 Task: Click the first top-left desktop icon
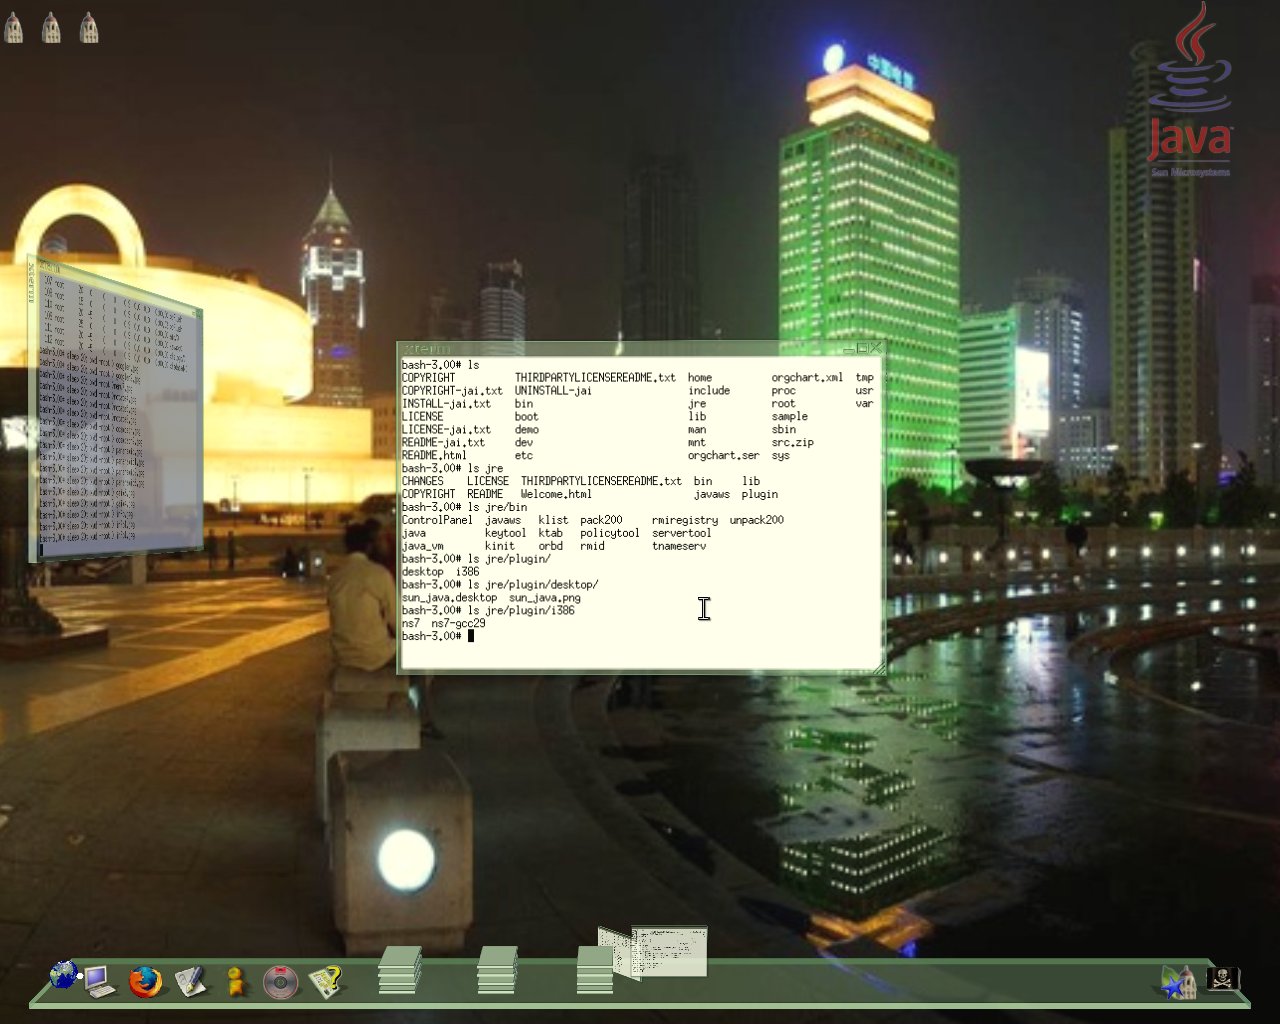click(x=13, y=27)
